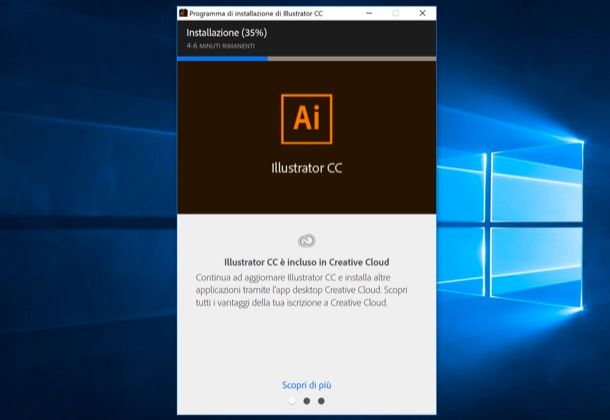Click the installation progress bar

point(307,59)
